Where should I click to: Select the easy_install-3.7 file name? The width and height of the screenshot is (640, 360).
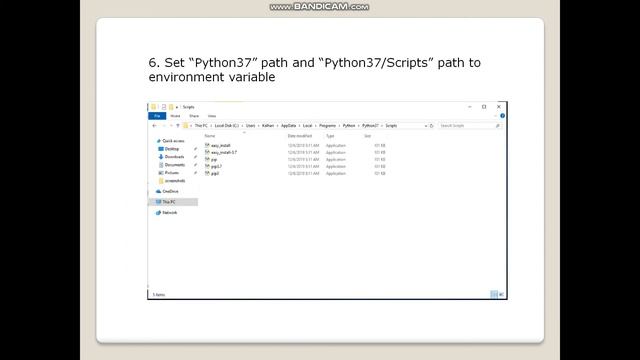click(224, 152)
